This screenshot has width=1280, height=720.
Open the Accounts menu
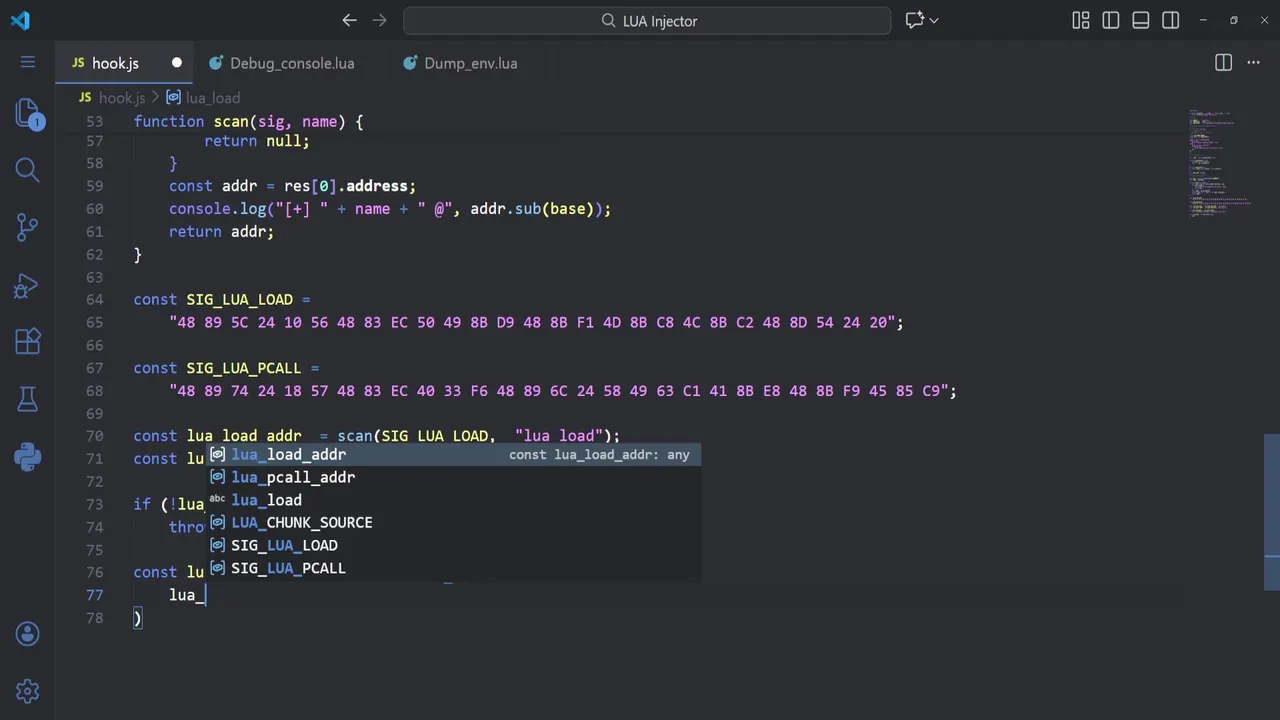pos(28,634)
